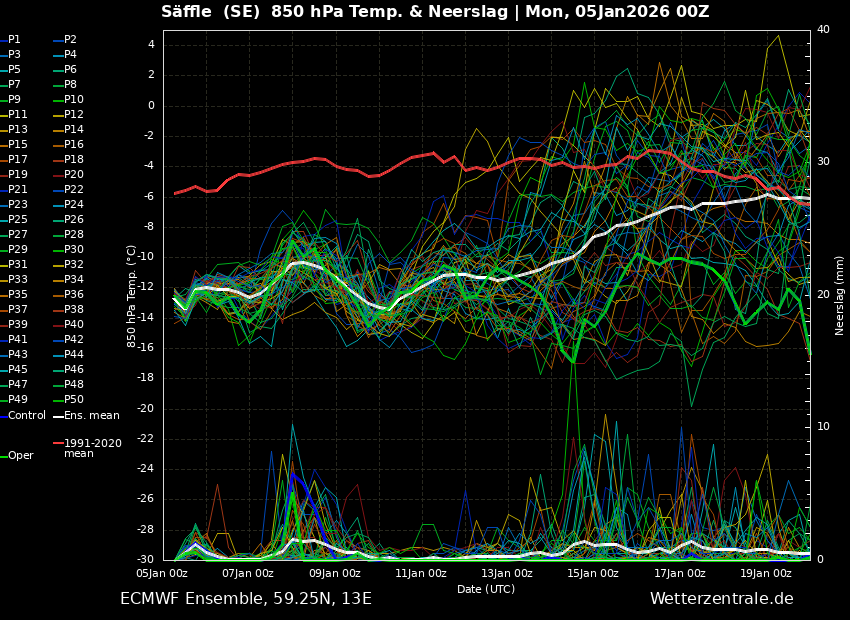Click the '19Jan 00z' date label

coord(765,573)
